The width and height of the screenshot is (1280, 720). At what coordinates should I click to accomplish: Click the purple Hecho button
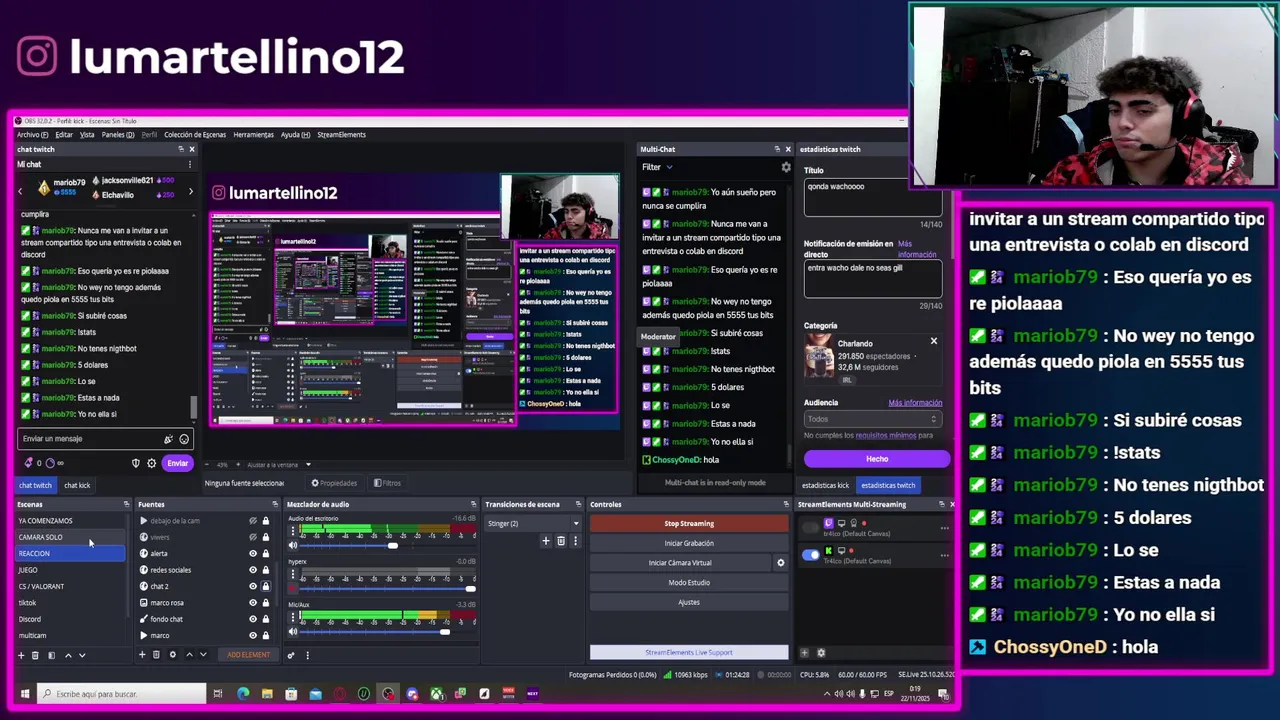877,459
